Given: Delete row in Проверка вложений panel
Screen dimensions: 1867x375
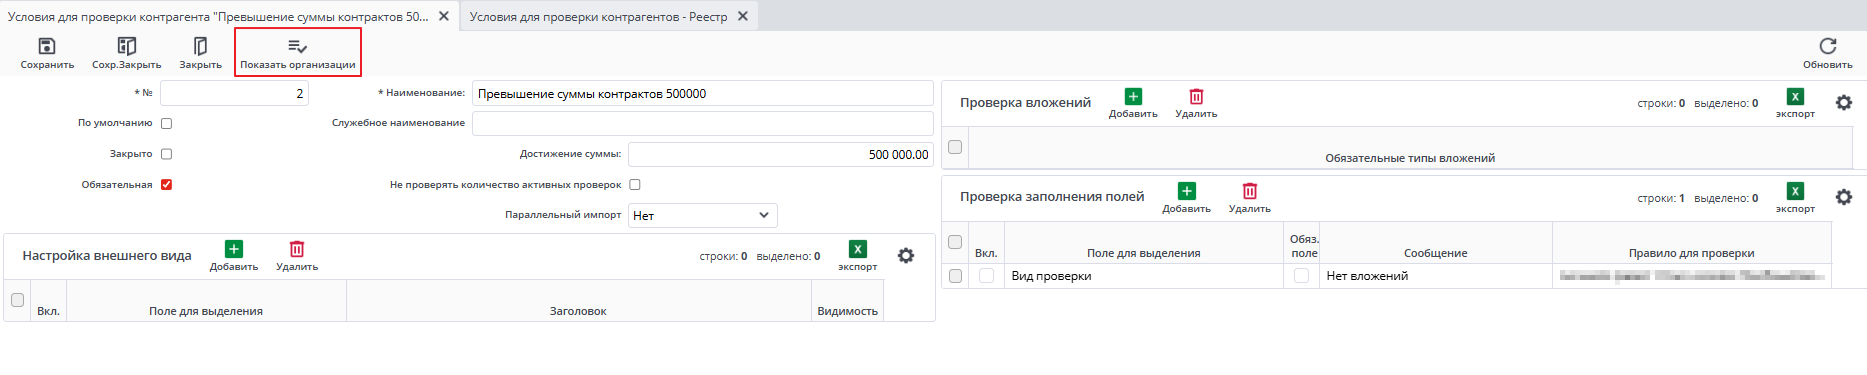Looking at the screenshot, I should [x=1196, y=97].
